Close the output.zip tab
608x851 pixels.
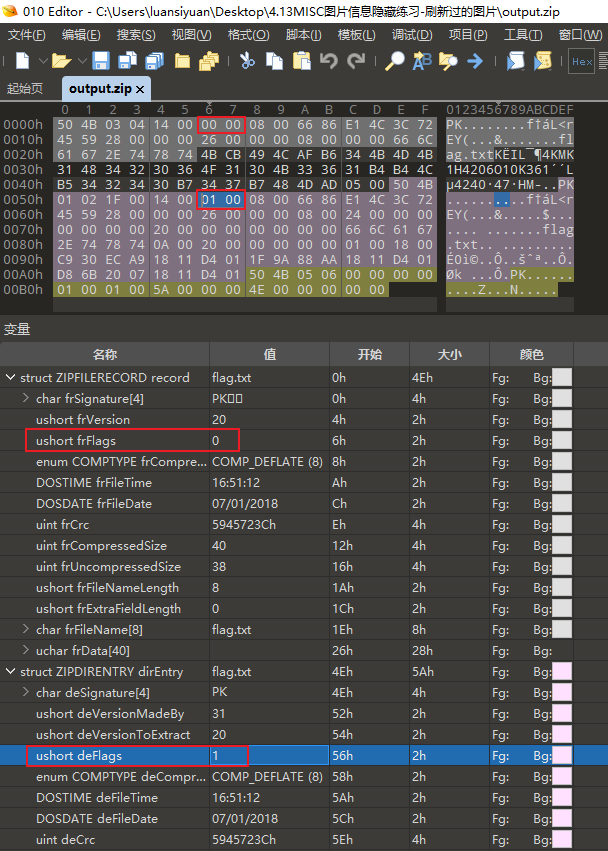pyautogui.click(x=140, y=89)
